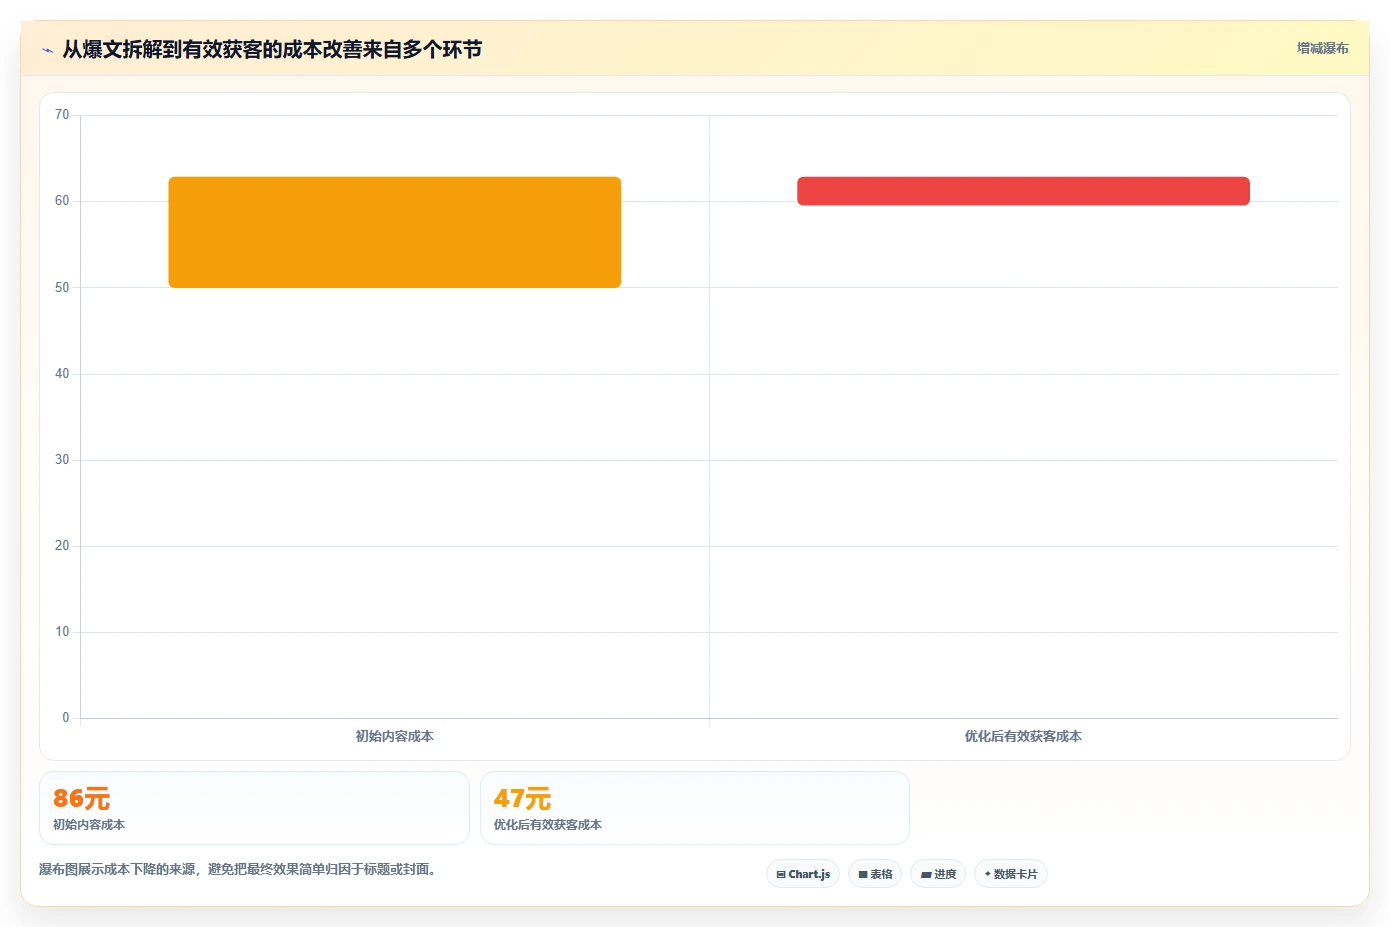Click the y-axis value 50
1390x927 pixels.
62,288
